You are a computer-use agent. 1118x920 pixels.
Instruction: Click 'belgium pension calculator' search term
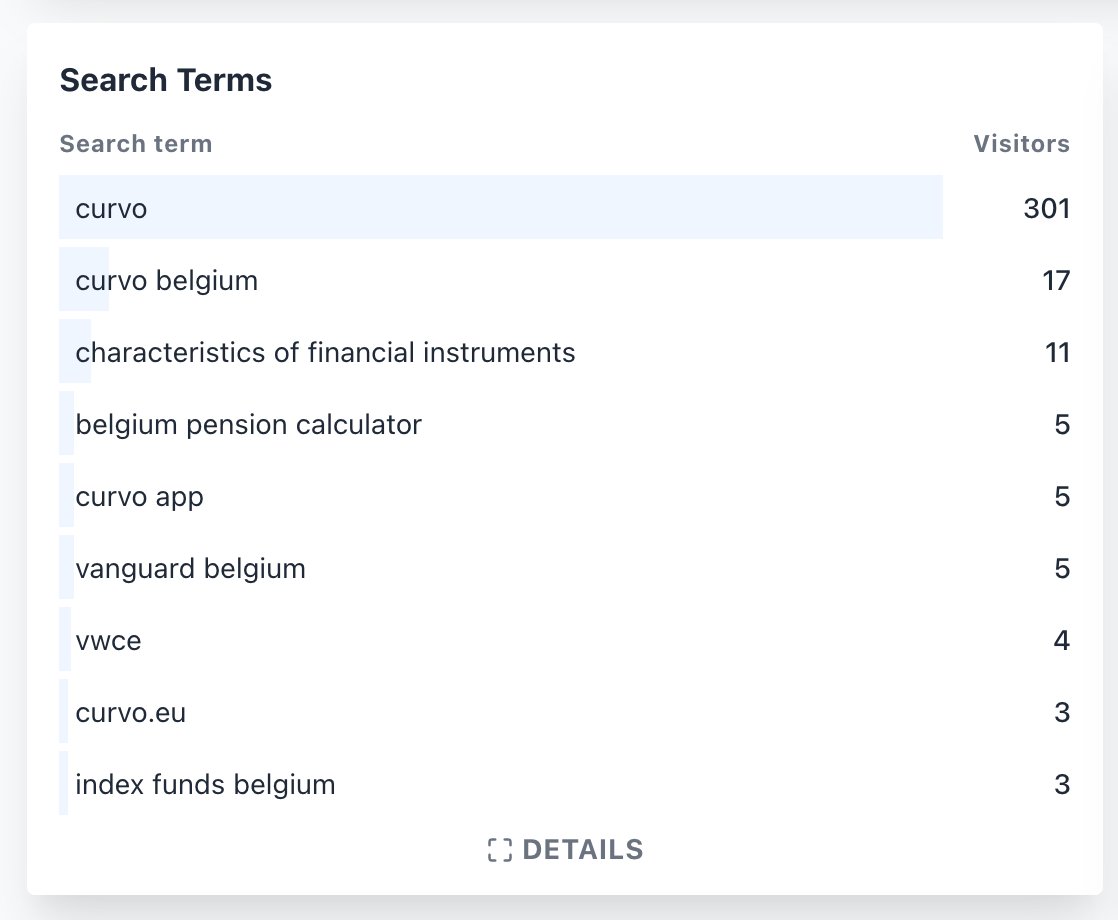(x=248, y=425)
